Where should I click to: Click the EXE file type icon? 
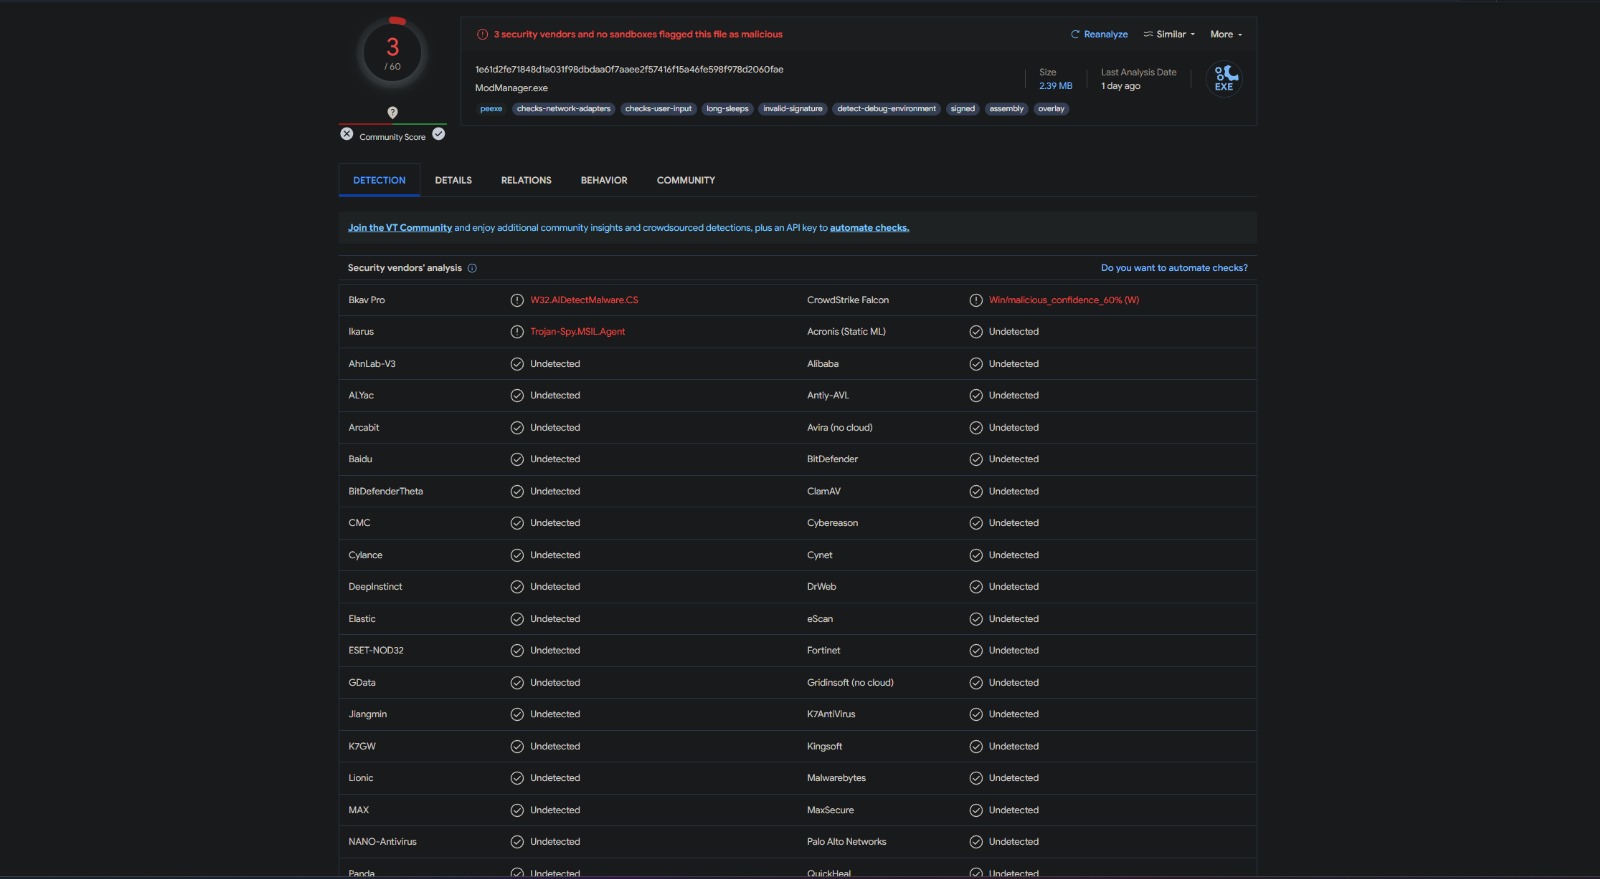pos(1225,78)
